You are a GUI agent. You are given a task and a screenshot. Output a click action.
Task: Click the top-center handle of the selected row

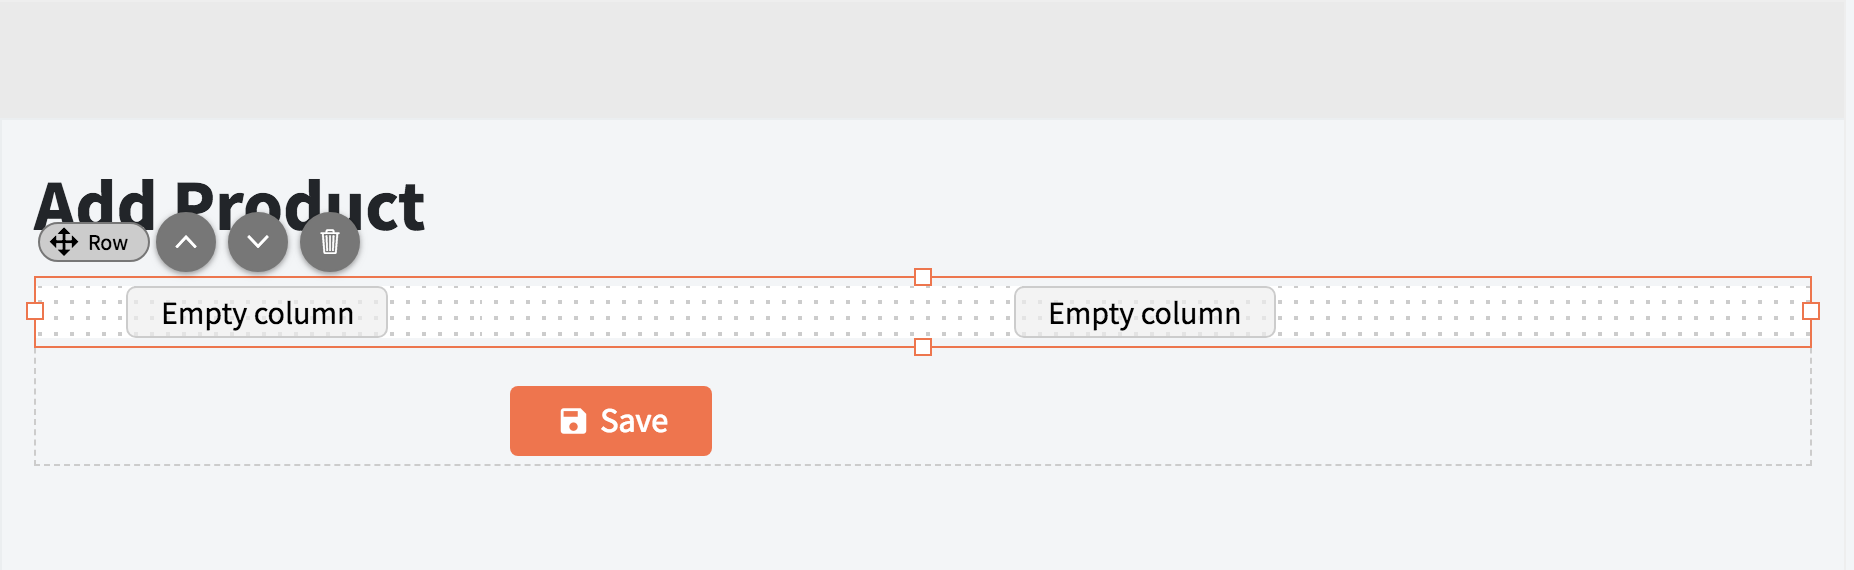coord(923,277)
